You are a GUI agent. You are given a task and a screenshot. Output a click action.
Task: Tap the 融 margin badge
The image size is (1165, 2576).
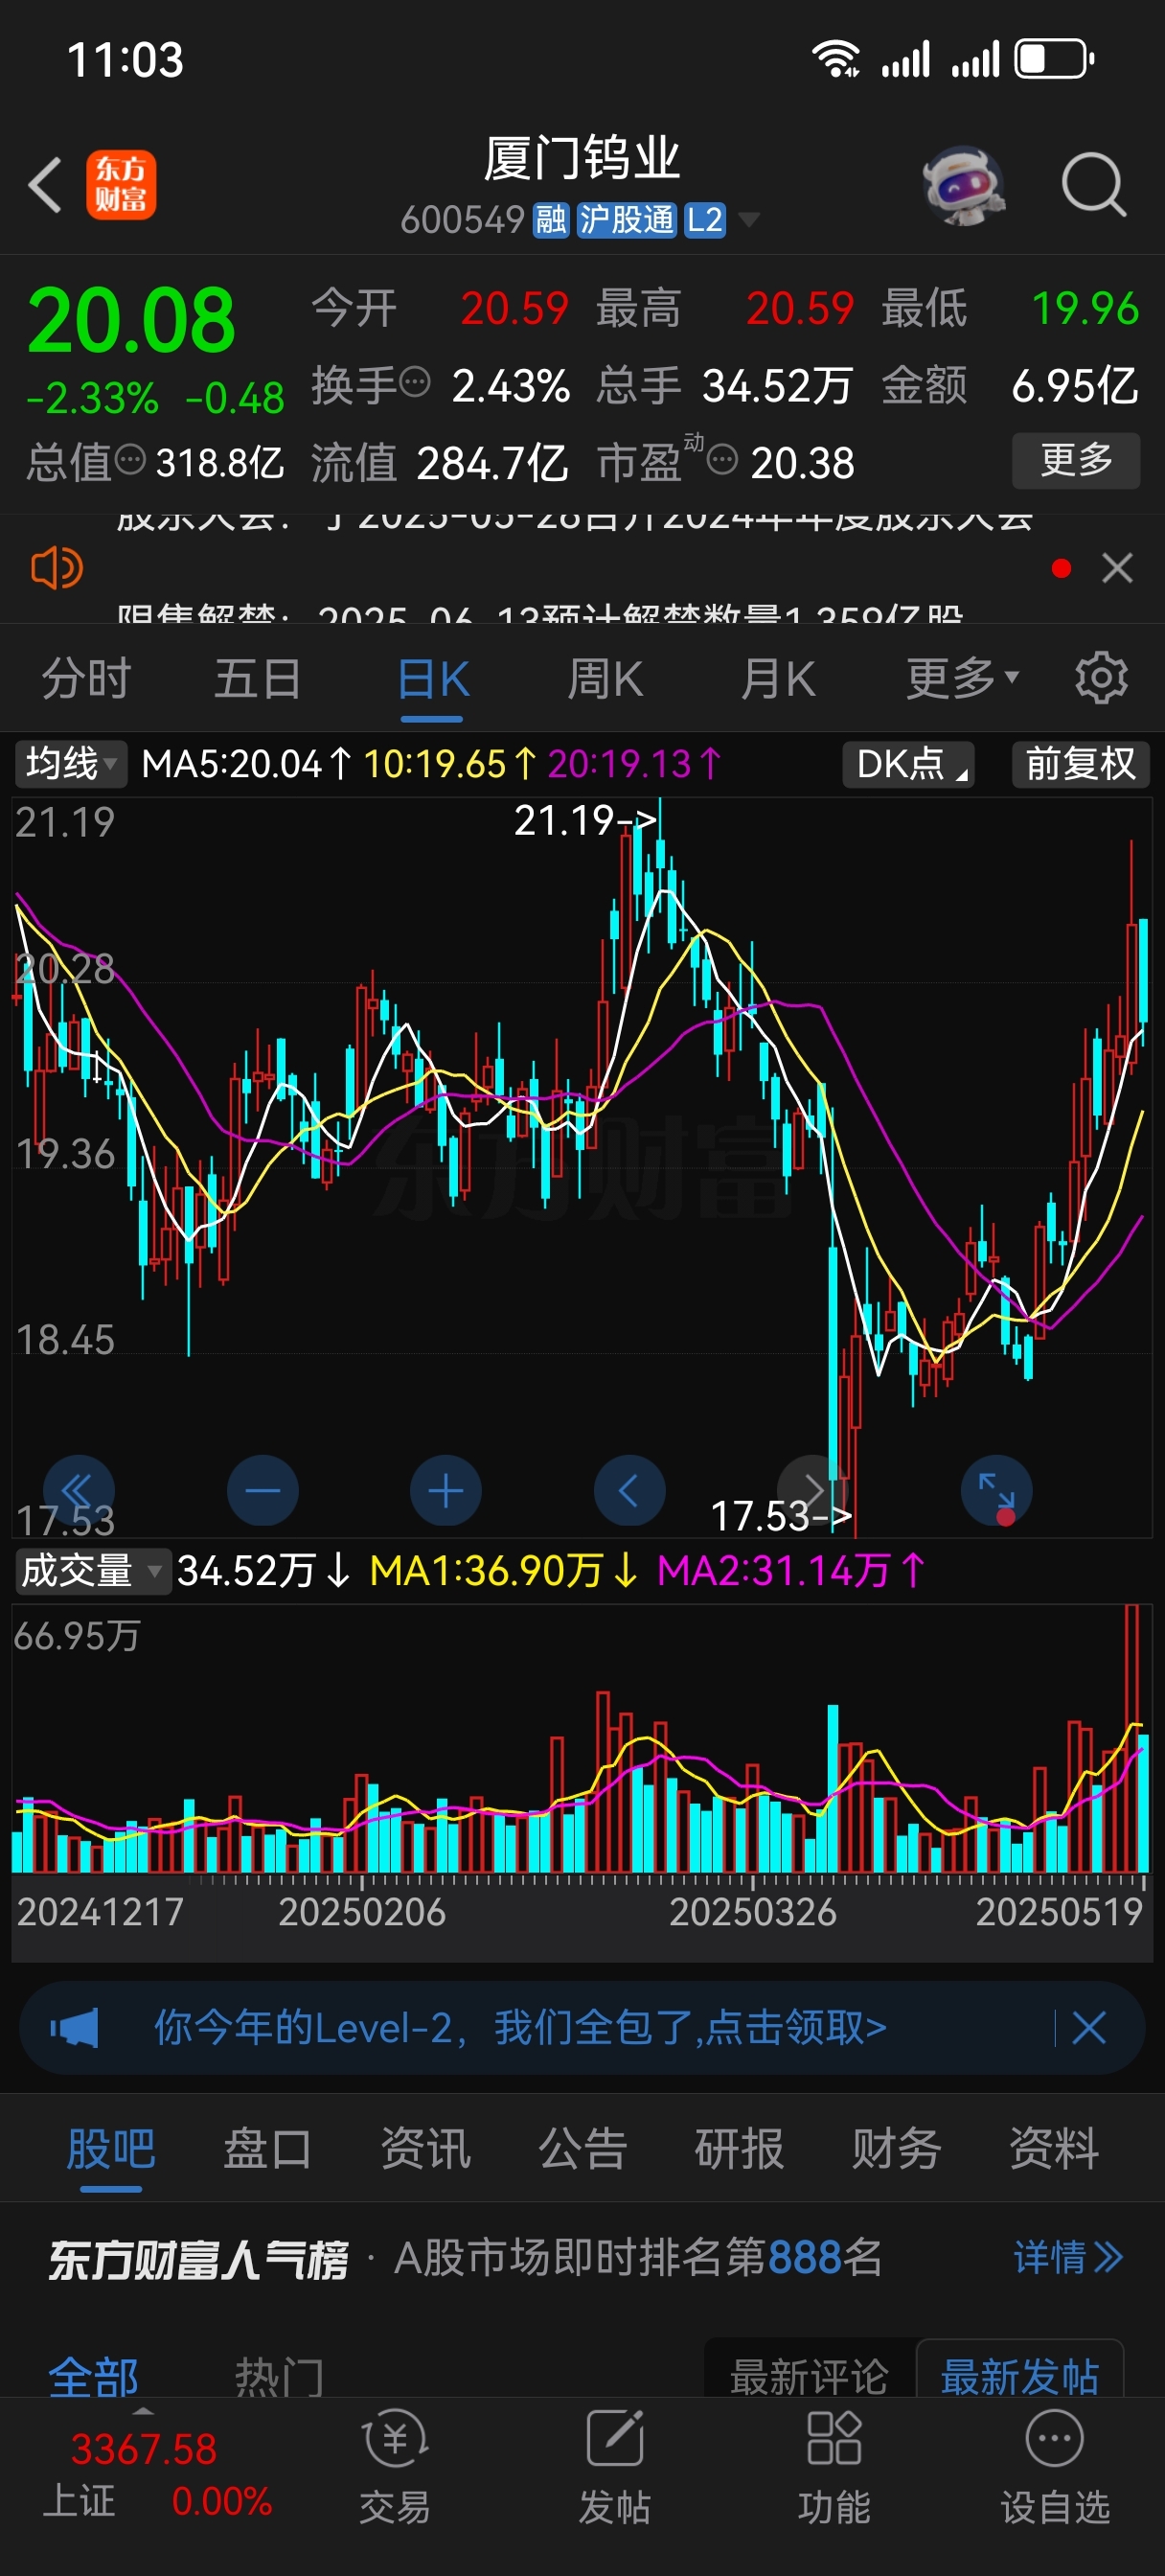551,219
